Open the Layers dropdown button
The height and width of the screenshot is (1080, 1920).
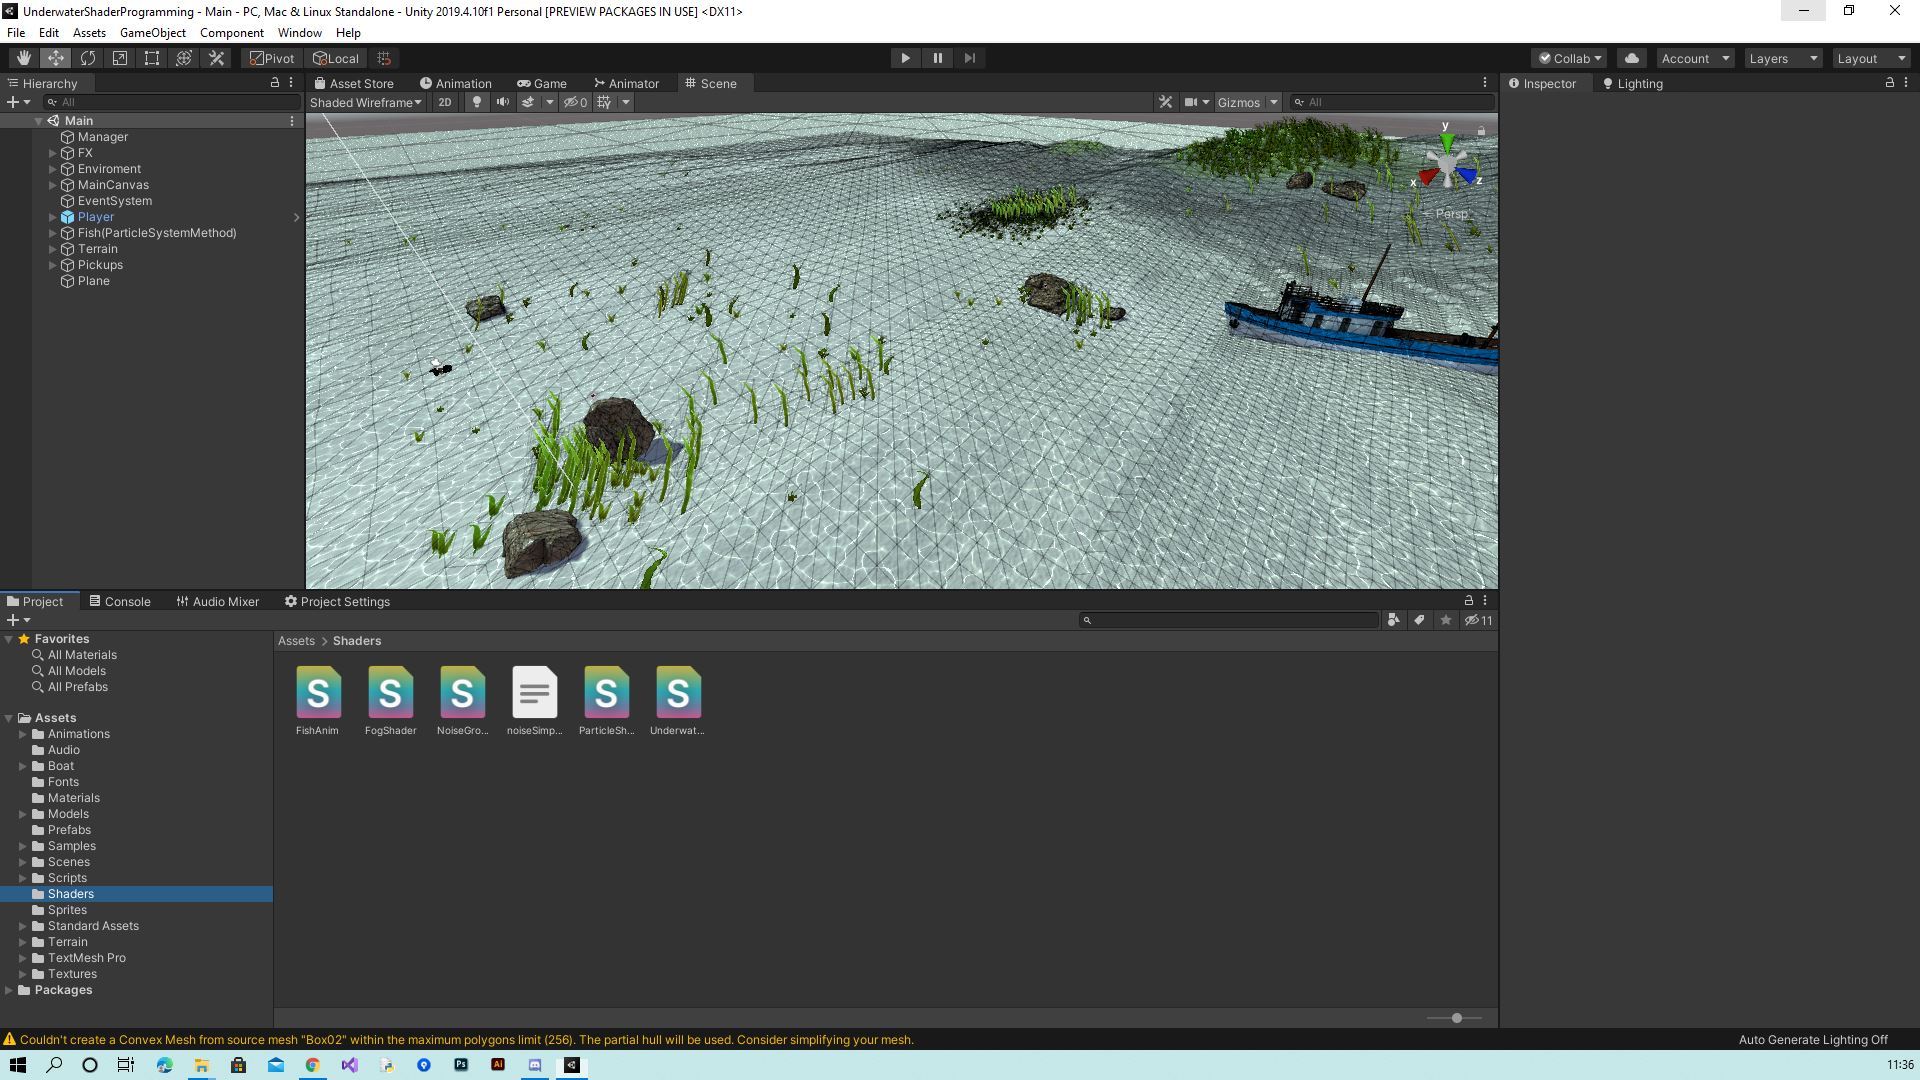pos(1782,58)
